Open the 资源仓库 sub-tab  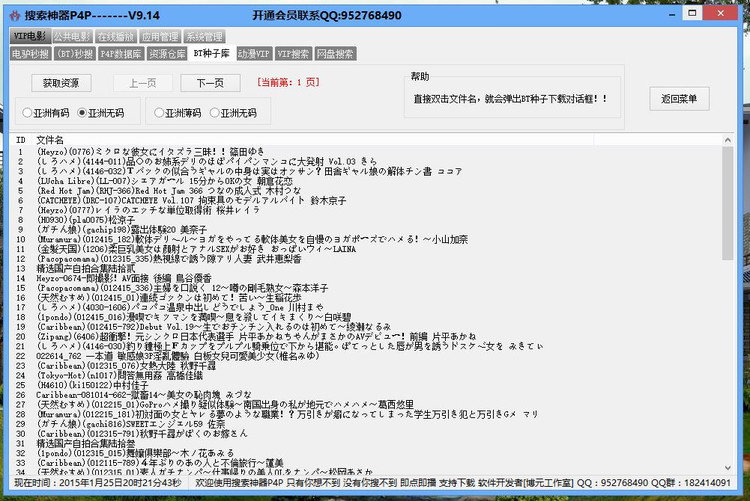coord(167,54)
